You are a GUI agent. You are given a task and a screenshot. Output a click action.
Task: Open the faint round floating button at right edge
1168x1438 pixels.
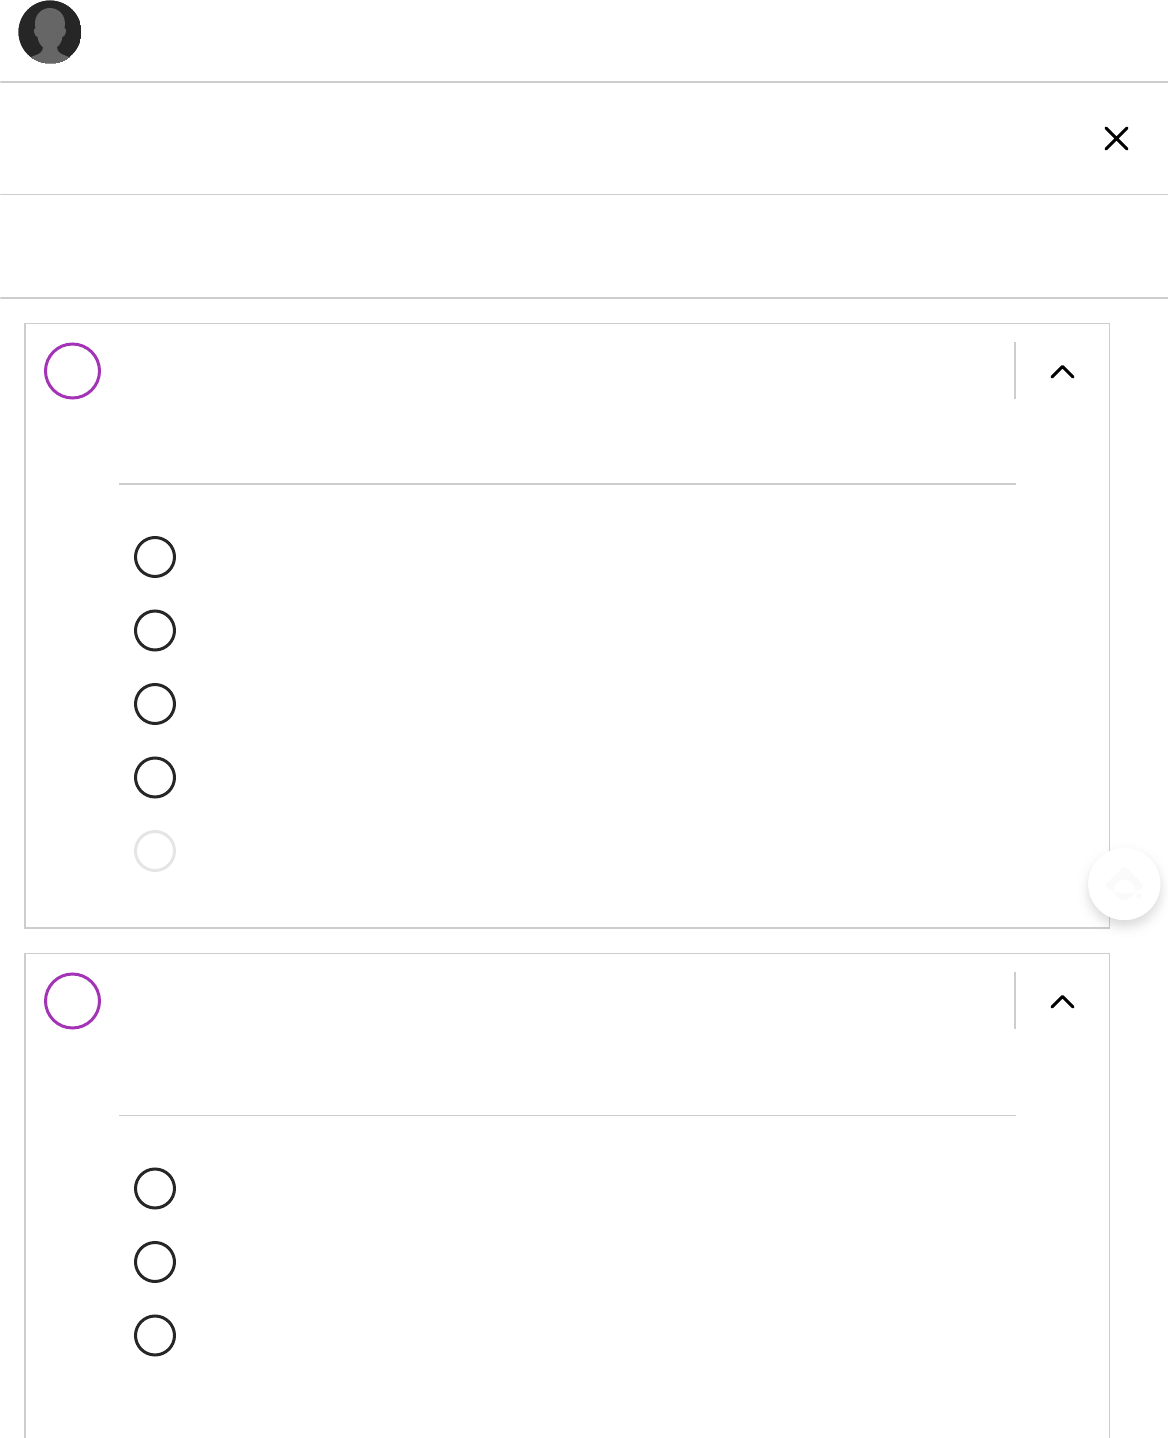pyautogui.click(x=1124, y=884)
